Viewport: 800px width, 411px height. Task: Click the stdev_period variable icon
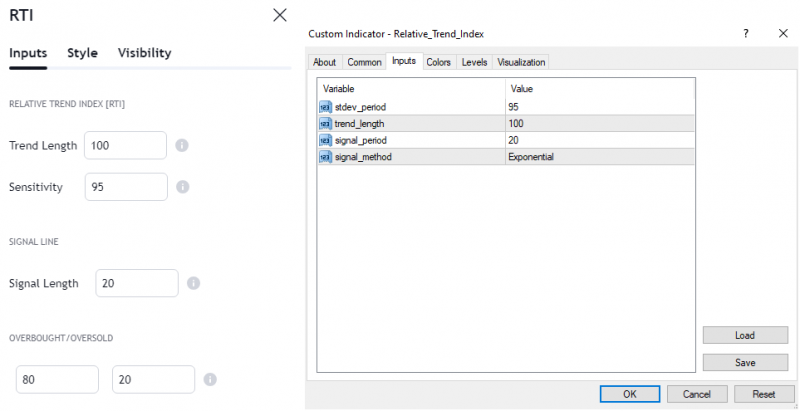[x=325, y=106]
